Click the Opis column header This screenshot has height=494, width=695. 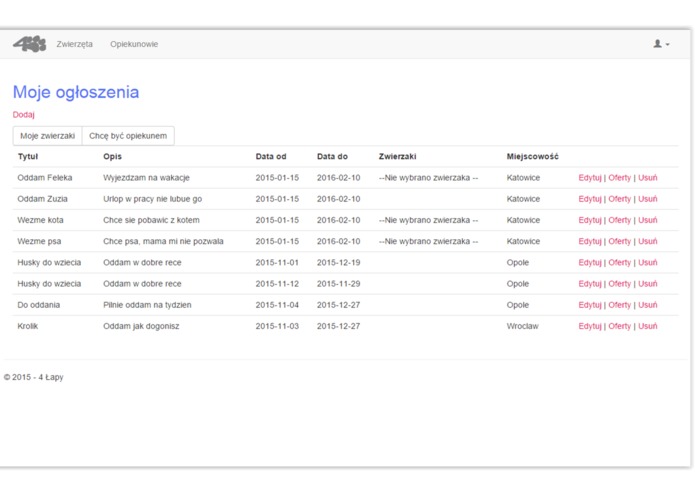coord(112,156)
